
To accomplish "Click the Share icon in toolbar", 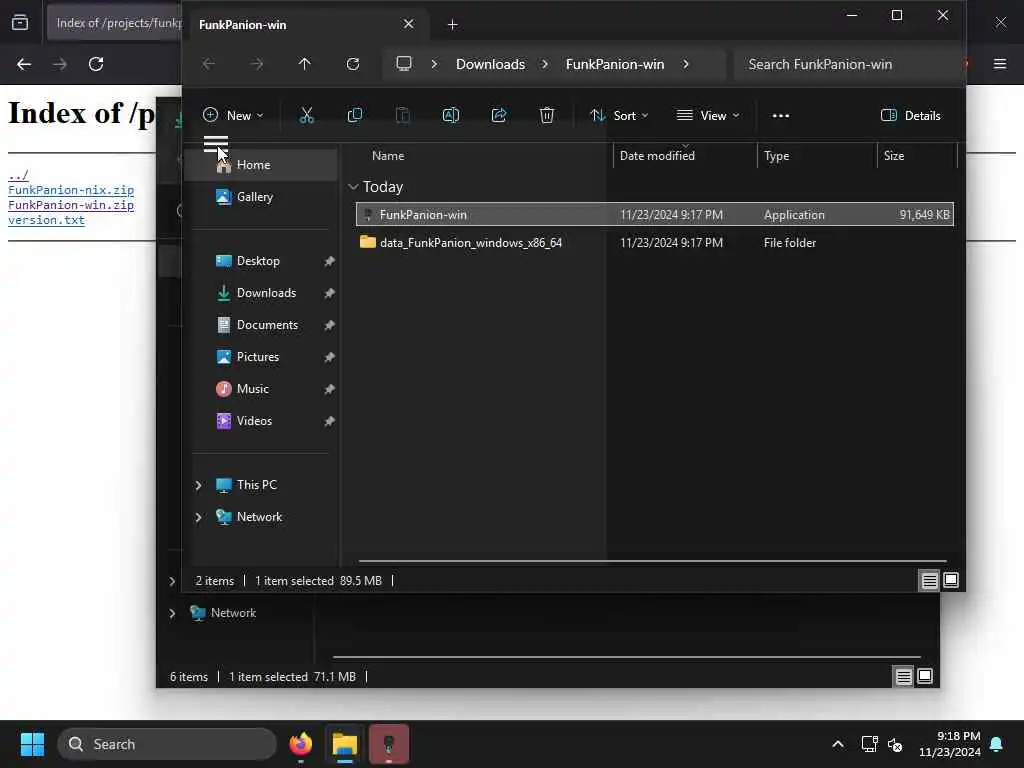I will [x=499, y=116].
